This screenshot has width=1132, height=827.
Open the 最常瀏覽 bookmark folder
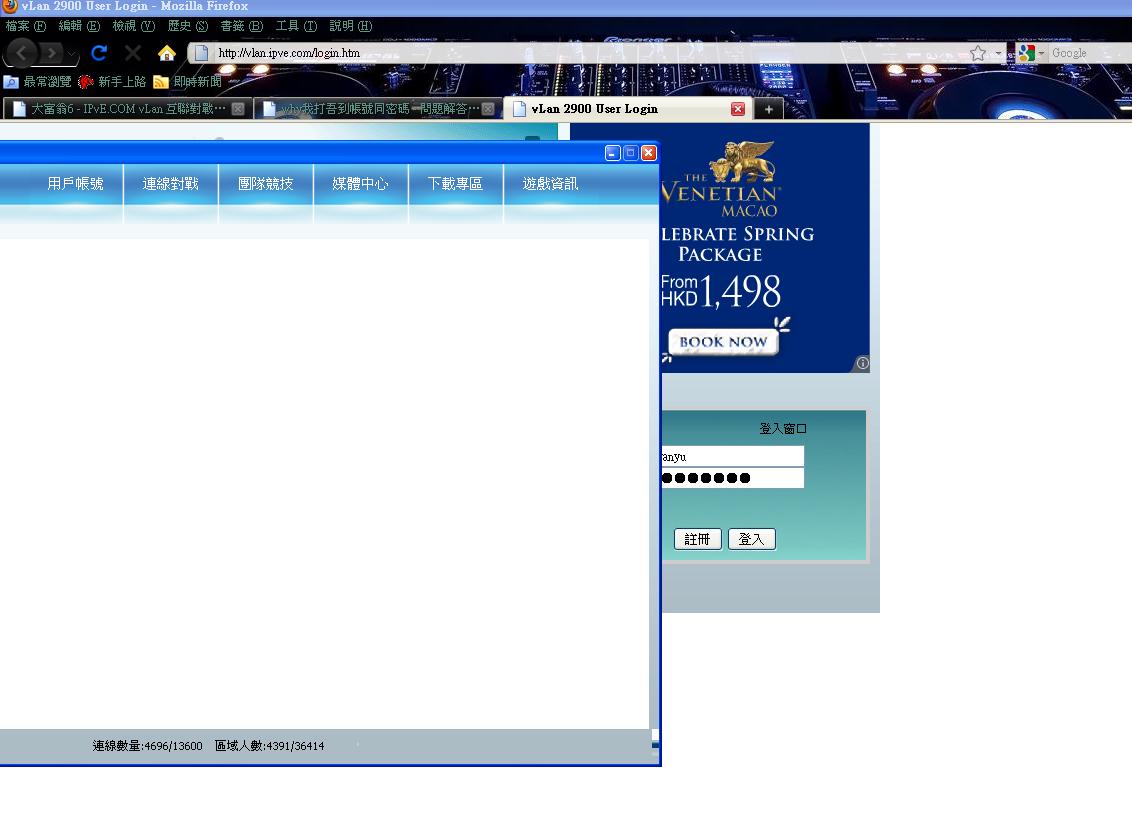click(x=38, y=82)
